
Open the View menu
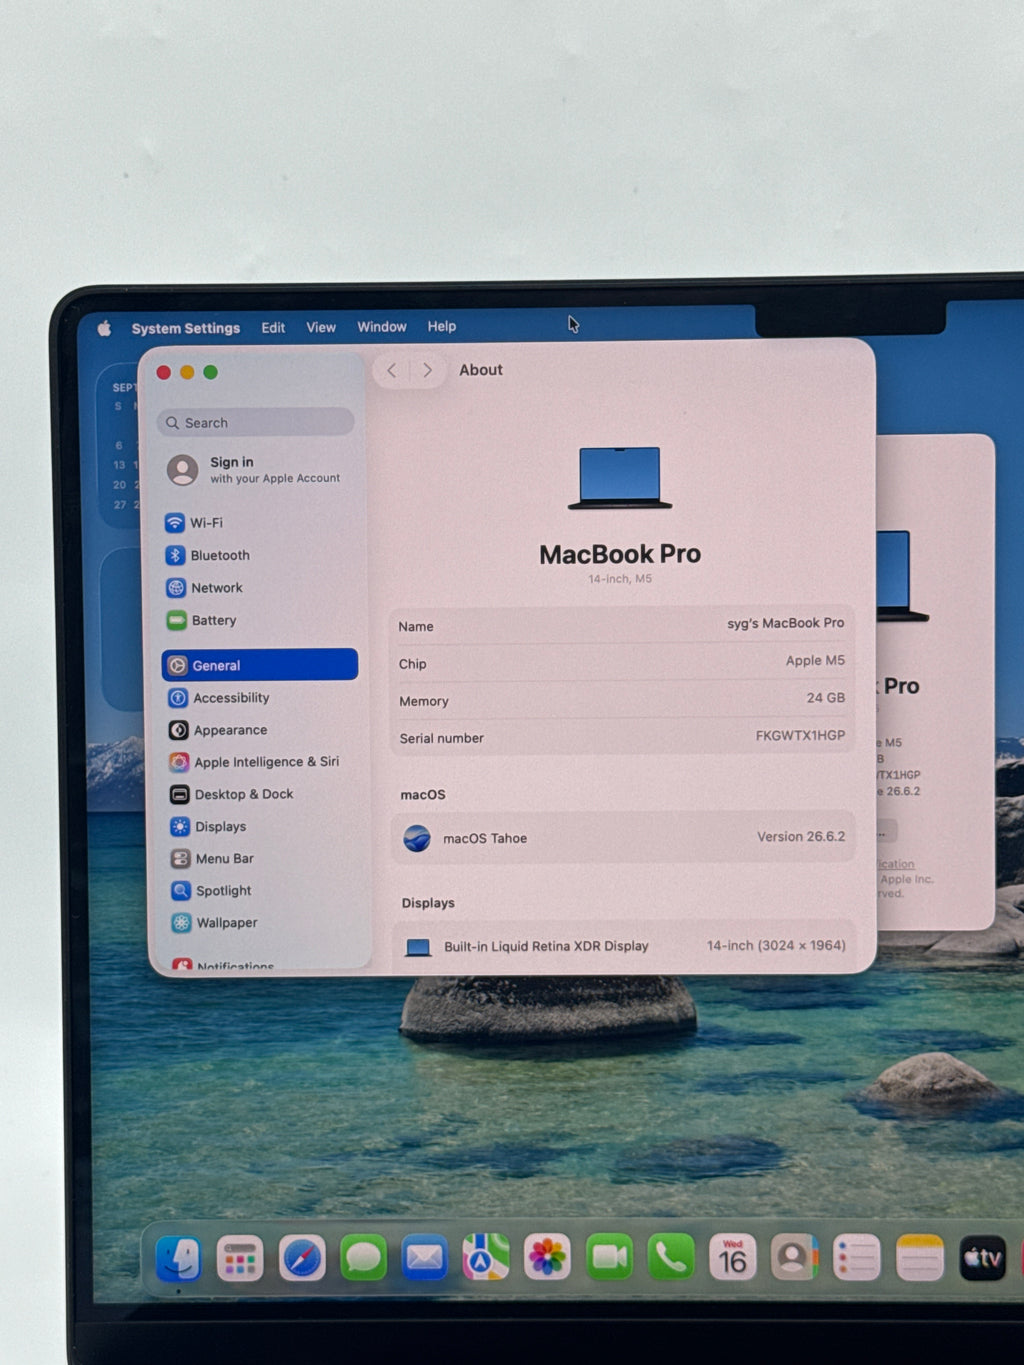(321, 327)
